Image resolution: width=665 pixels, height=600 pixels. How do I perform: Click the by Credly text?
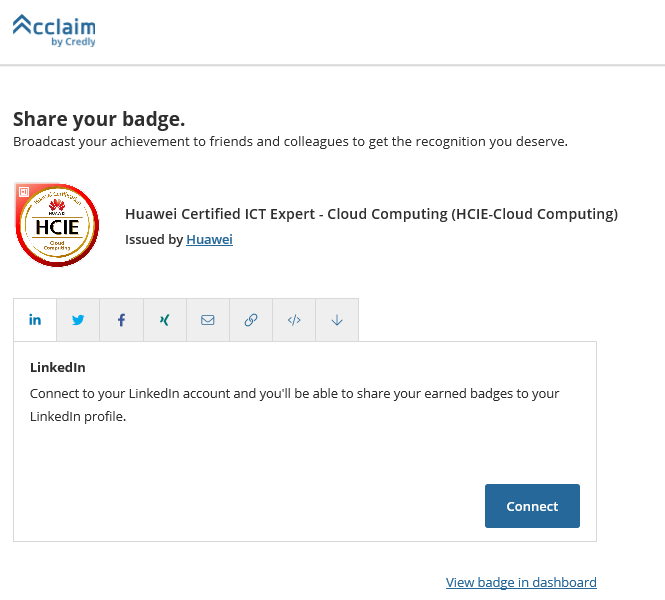point(73,42)
